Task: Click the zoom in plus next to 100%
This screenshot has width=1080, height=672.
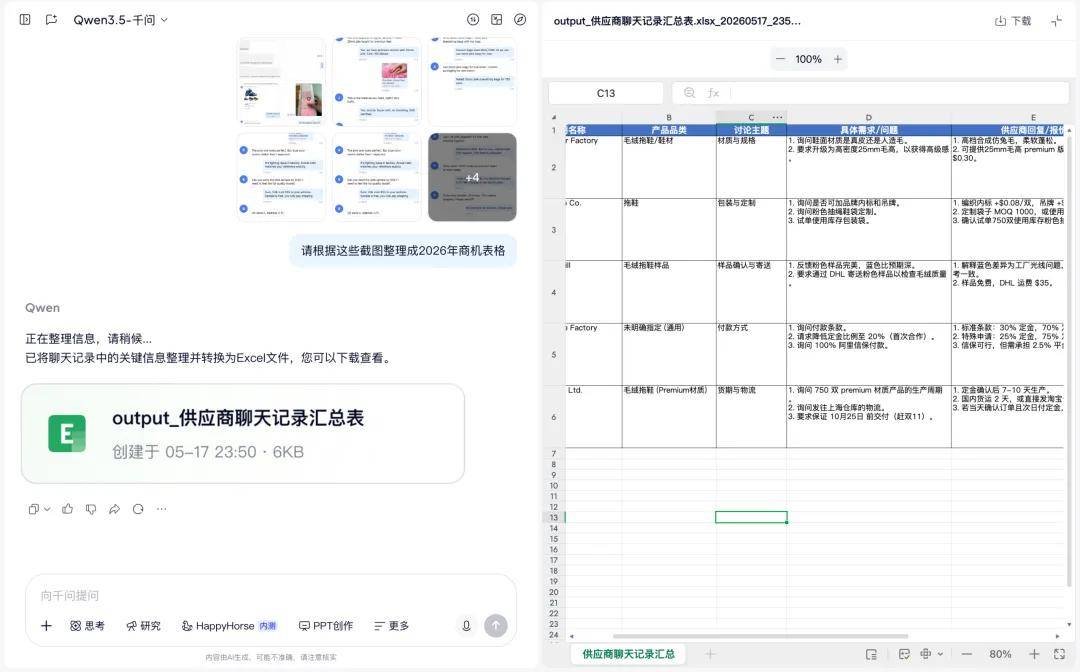Action: (x=838, y=59)
